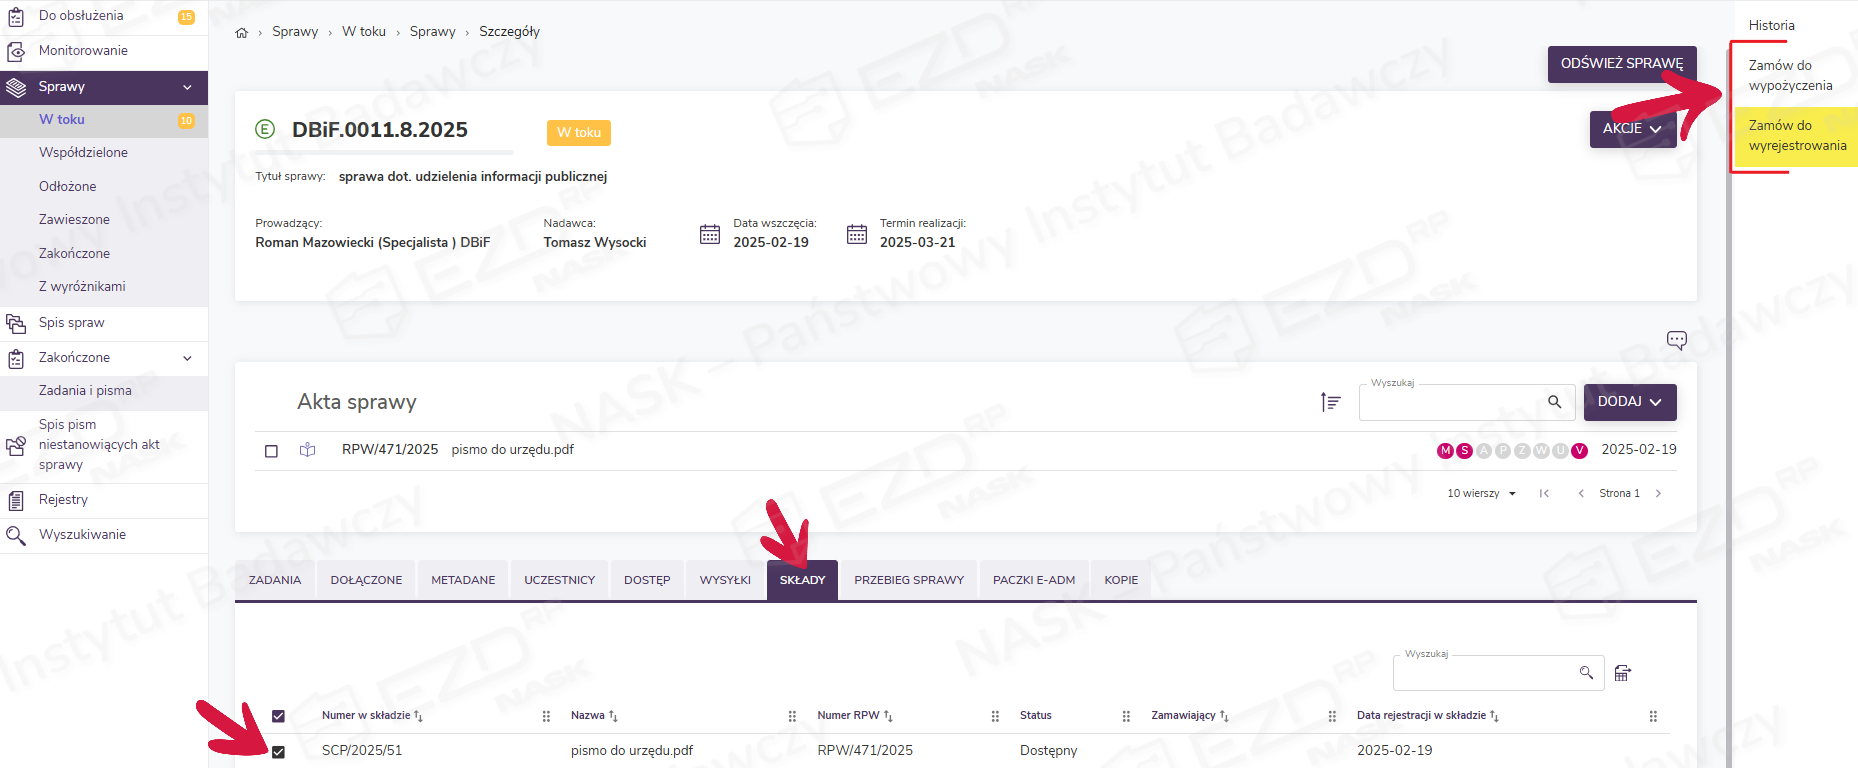Click the sort order icon in Akta sprawy
Screen dimensions: 1858x768
point(1330,402)
